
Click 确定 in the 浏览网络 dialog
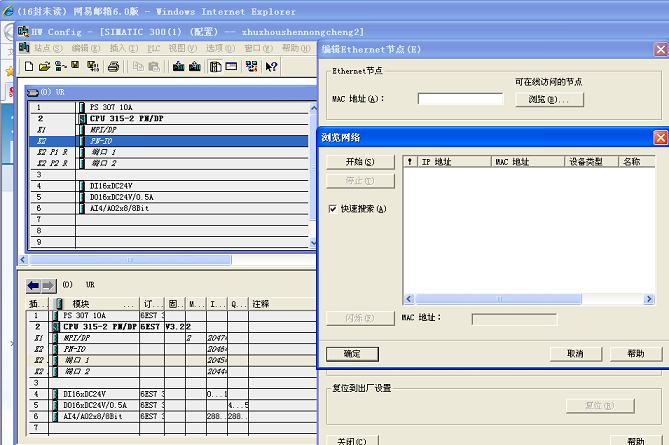click(352, 354)
